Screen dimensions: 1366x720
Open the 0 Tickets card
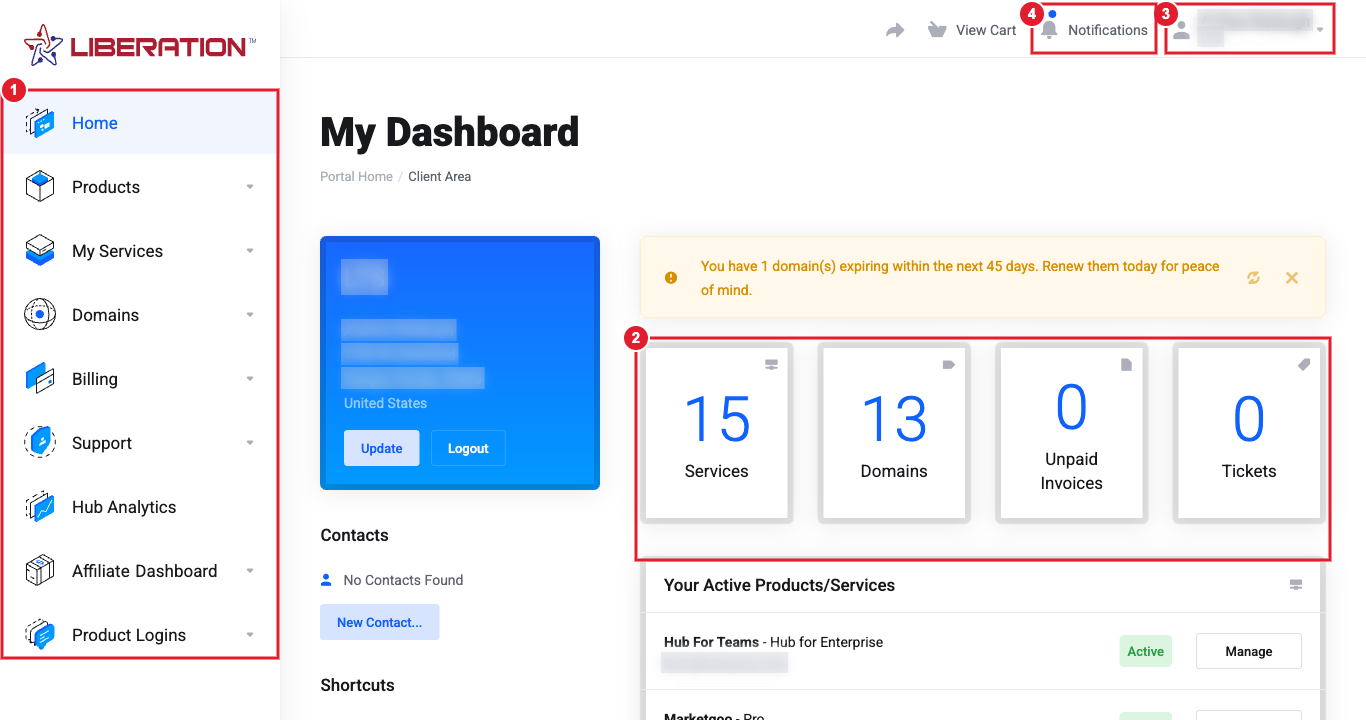click(x=1249, y=432)
